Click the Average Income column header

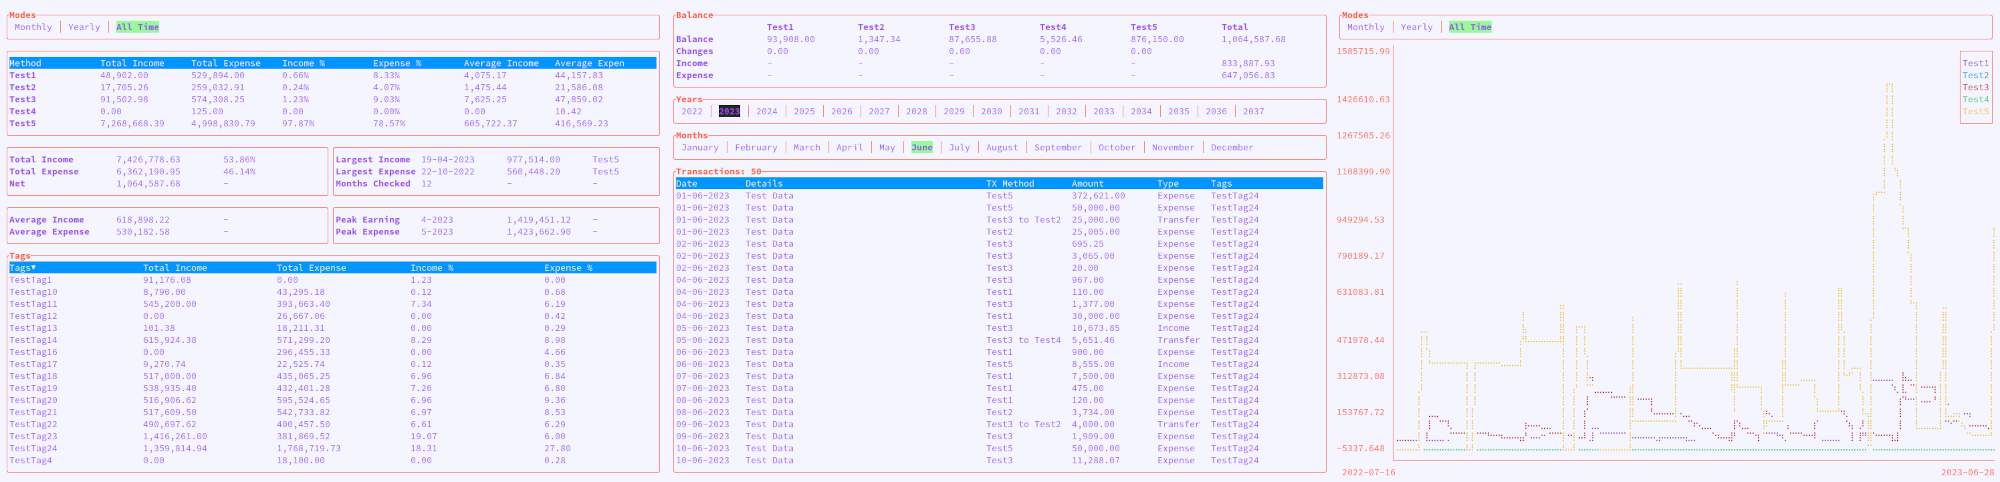[501, 63]
